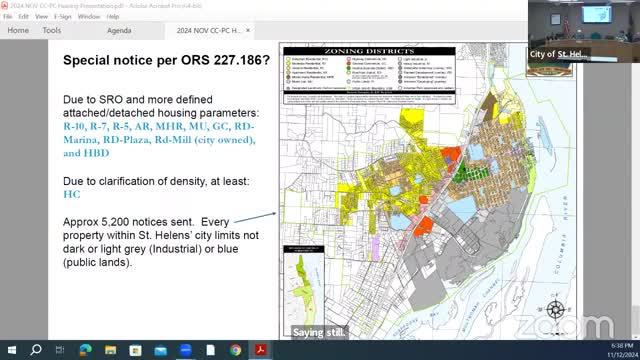Switch to Adobe Acrobat in the taskbar

(261, 350)
